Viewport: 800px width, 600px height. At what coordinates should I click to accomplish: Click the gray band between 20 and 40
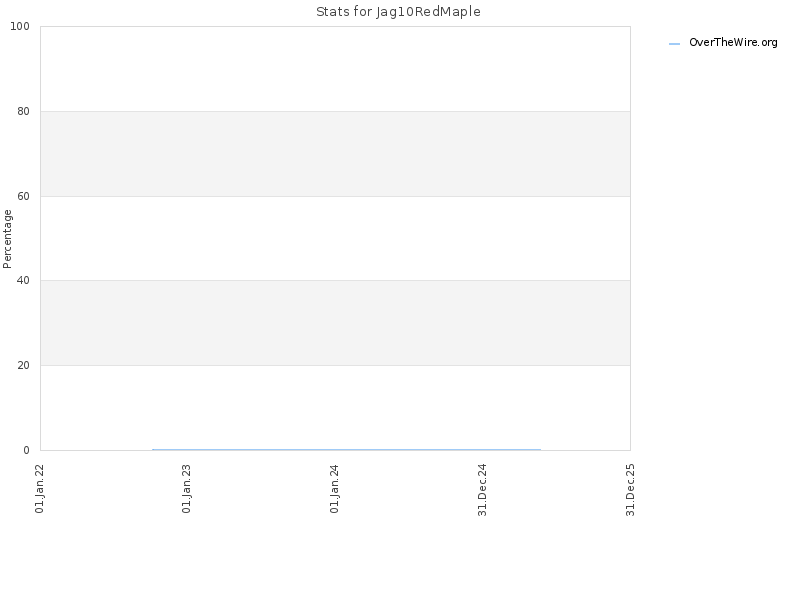[335, 323]
